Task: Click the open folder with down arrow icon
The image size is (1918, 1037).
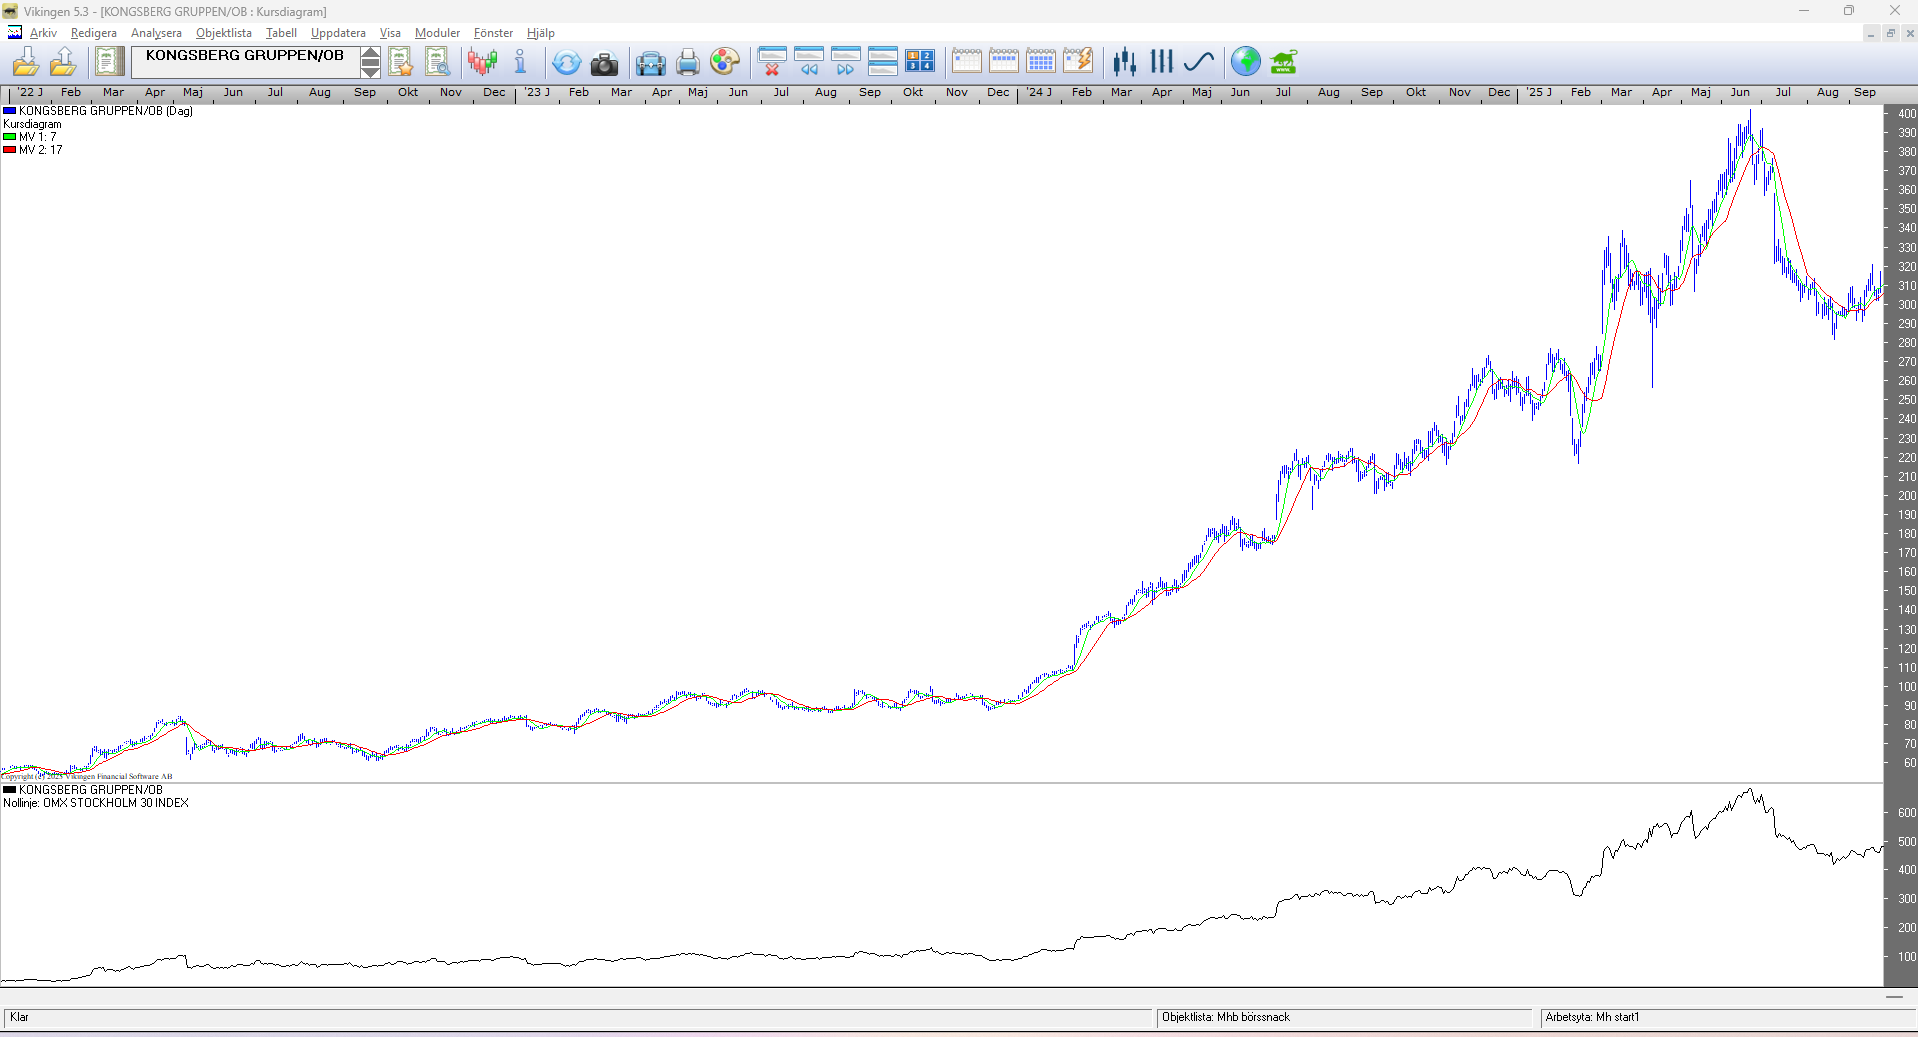Action: 26,62
